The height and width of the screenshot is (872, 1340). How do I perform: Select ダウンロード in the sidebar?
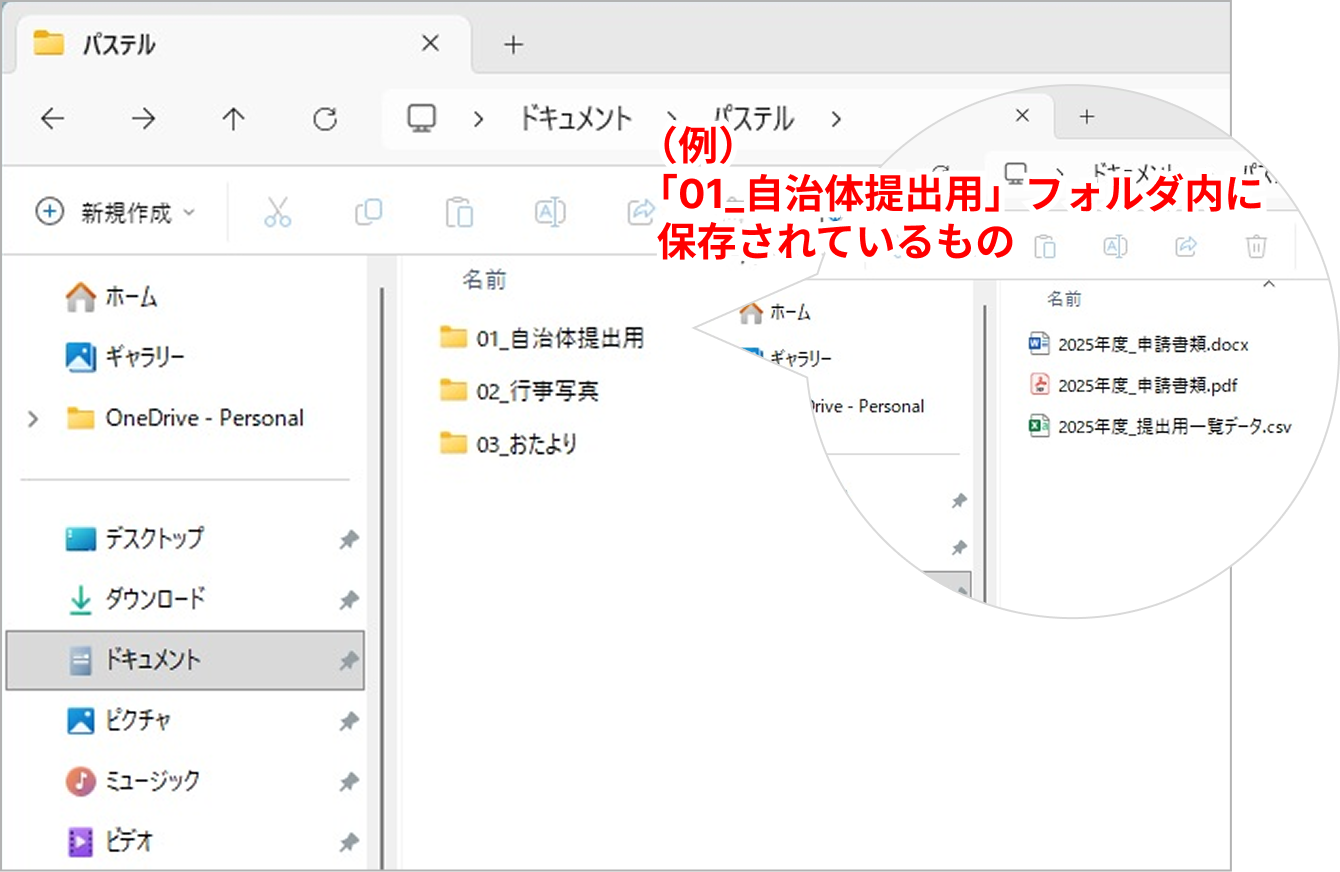[155, 599]
